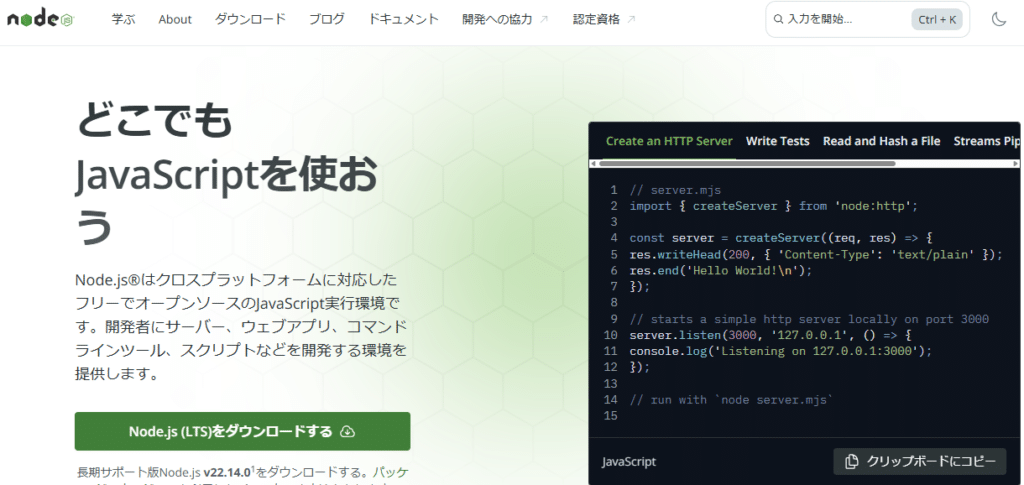Toggle dark mode moon icon
The height and width of the screenshot is (485, 1024).
[x=999, y=20]
